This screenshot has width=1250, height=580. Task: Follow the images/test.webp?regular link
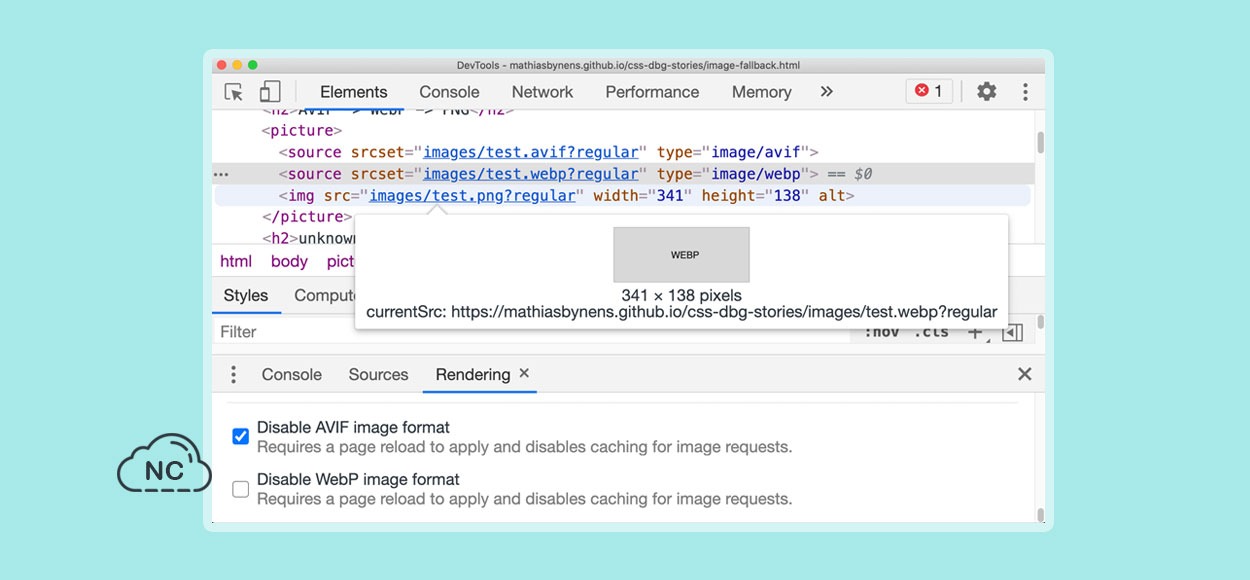pos(530,174)
